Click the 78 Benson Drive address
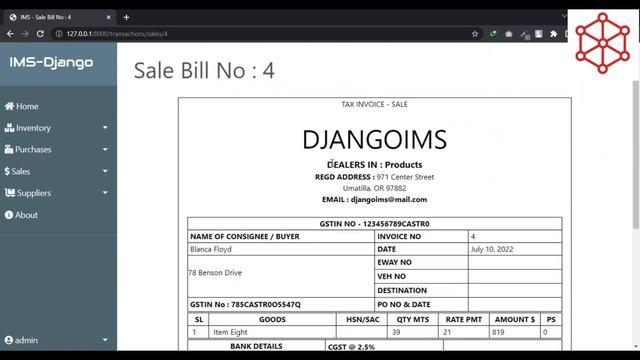This screenshot has height=360, width=640. click(x=215, y=273)
